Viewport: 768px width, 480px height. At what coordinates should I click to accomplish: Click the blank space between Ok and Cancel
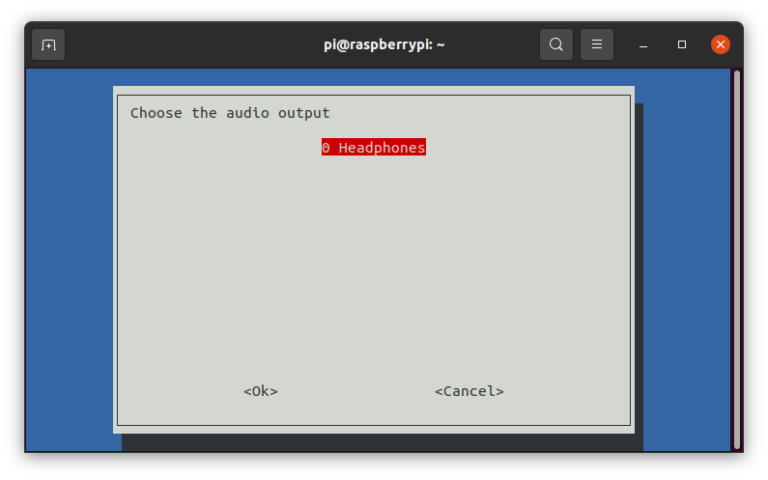355,391
